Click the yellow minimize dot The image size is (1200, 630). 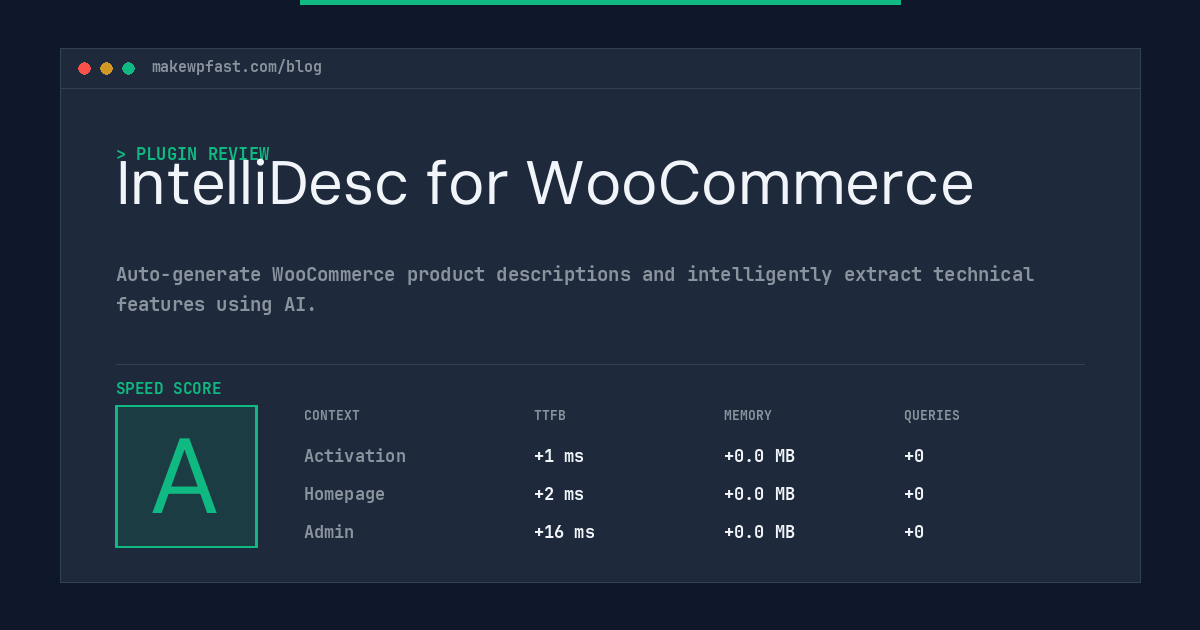click(106, 68)
